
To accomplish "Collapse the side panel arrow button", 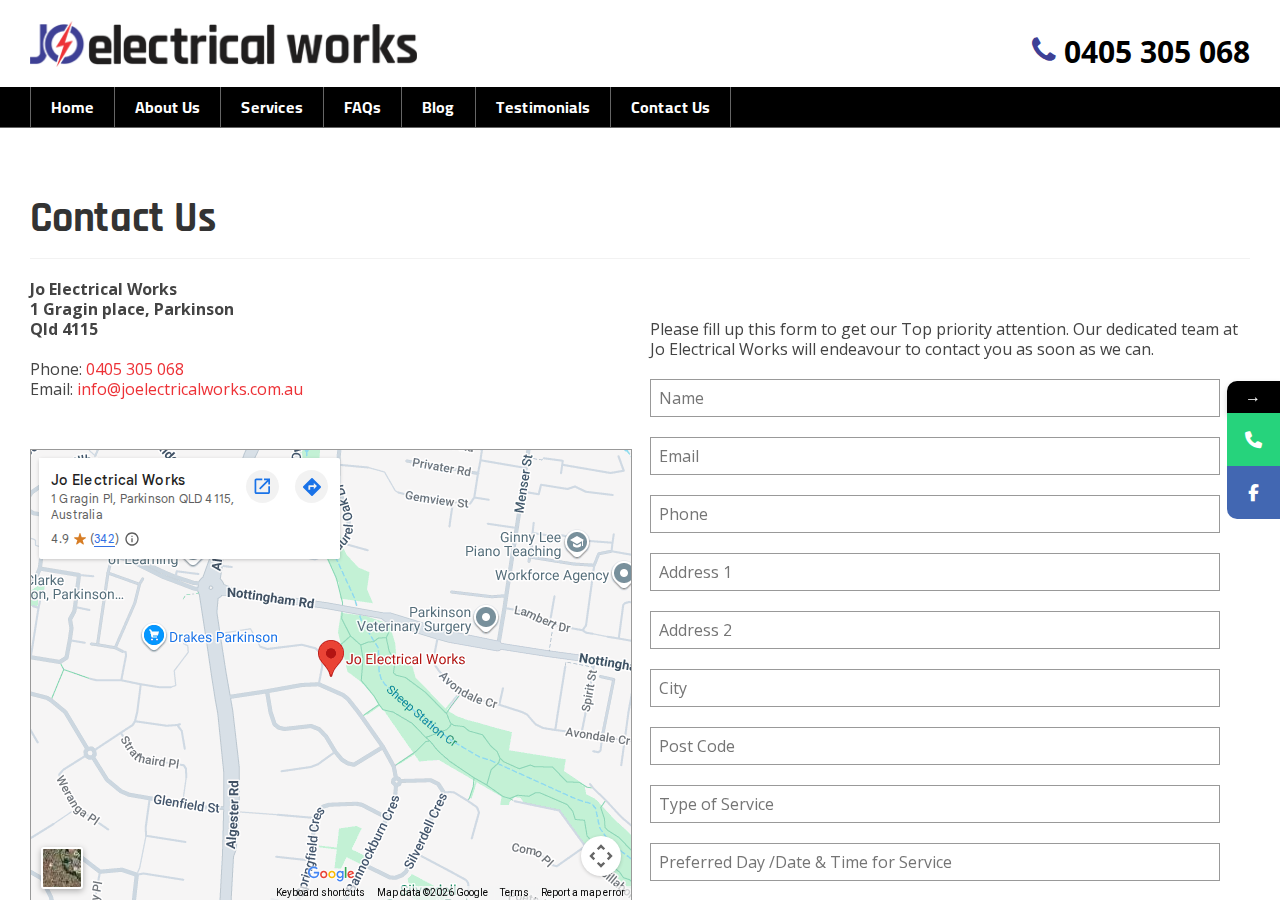I will point(1253,398).
